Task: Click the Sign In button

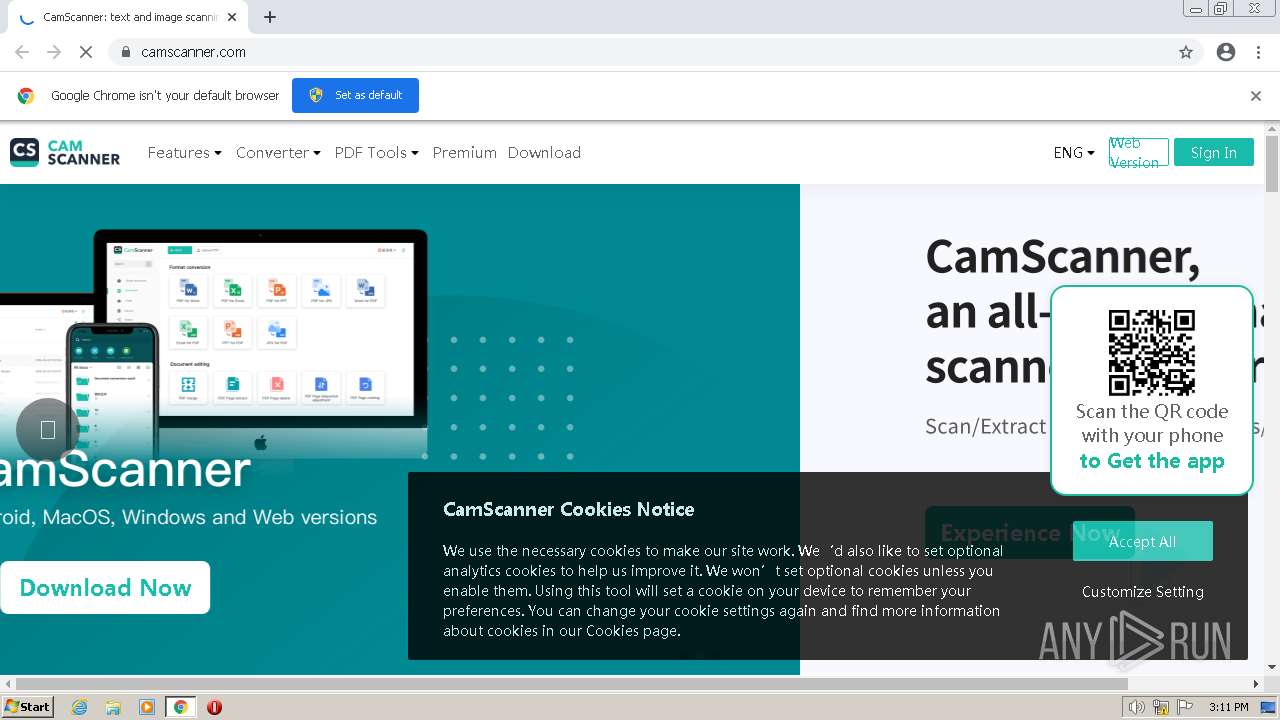Action: (1213, 152)
